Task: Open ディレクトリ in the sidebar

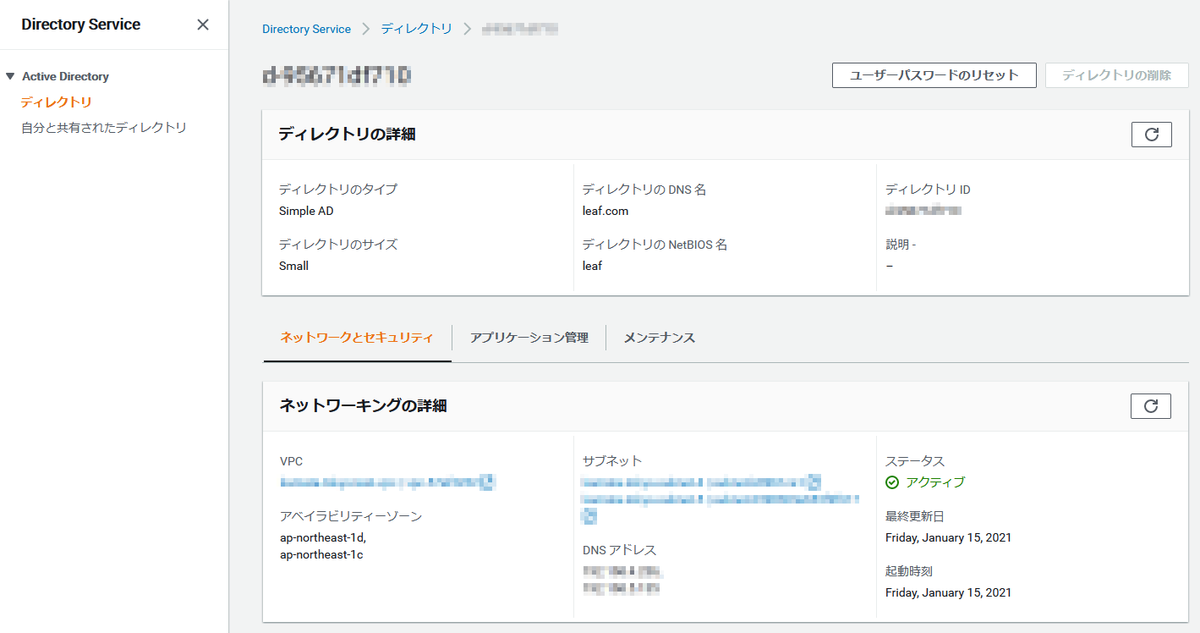Action: click(x=56, y=102)
